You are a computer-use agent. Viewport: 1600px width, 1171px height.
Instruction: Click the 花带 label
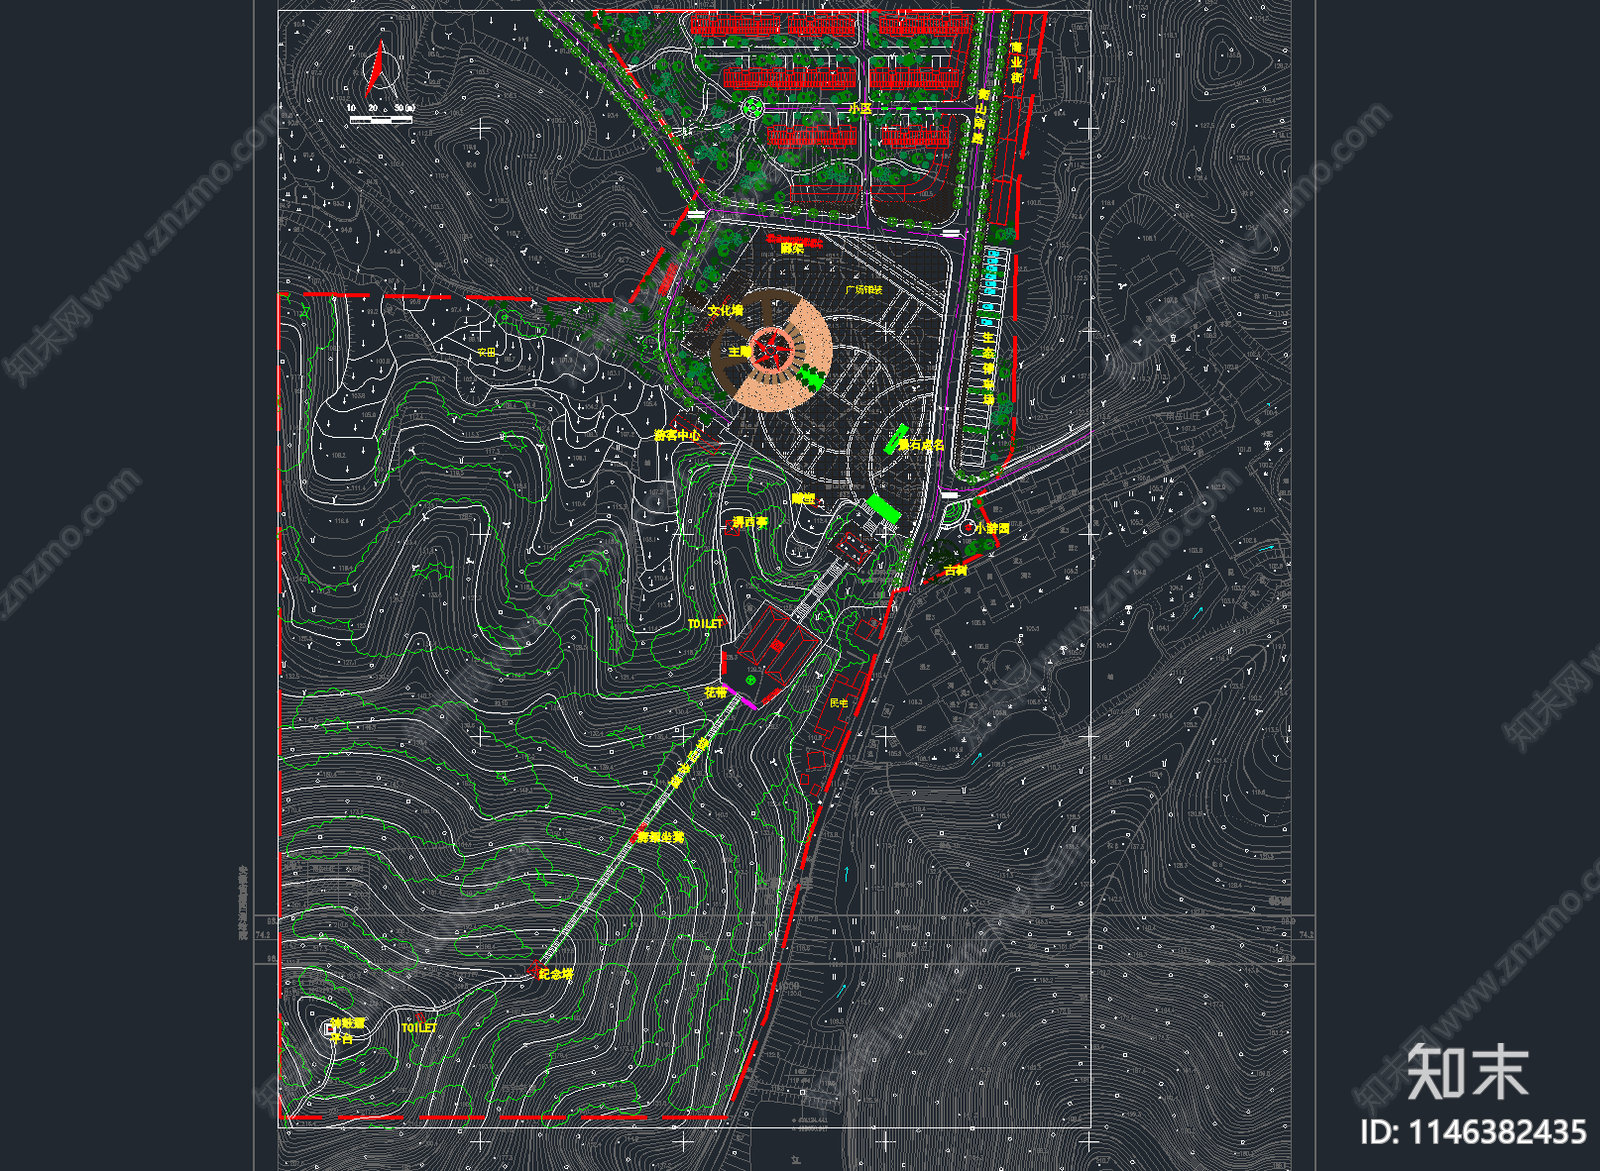point(715,692)
